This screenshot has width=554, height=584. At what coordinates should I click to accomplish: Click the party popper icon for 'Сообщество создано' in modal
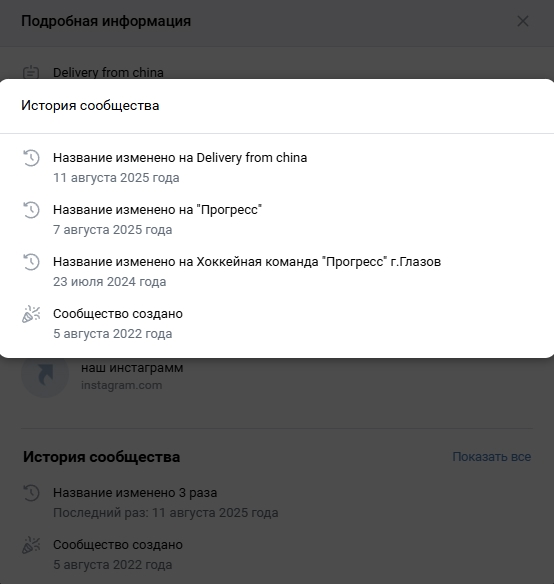[31, 314]
